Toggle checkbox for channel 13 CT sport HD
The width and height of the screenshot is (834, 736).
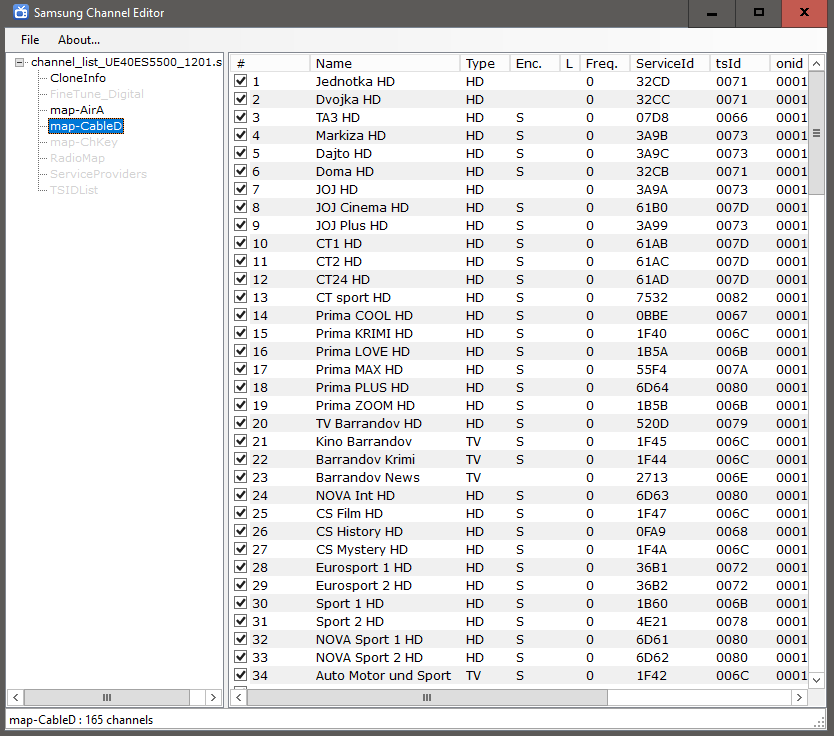pos(240,298)
